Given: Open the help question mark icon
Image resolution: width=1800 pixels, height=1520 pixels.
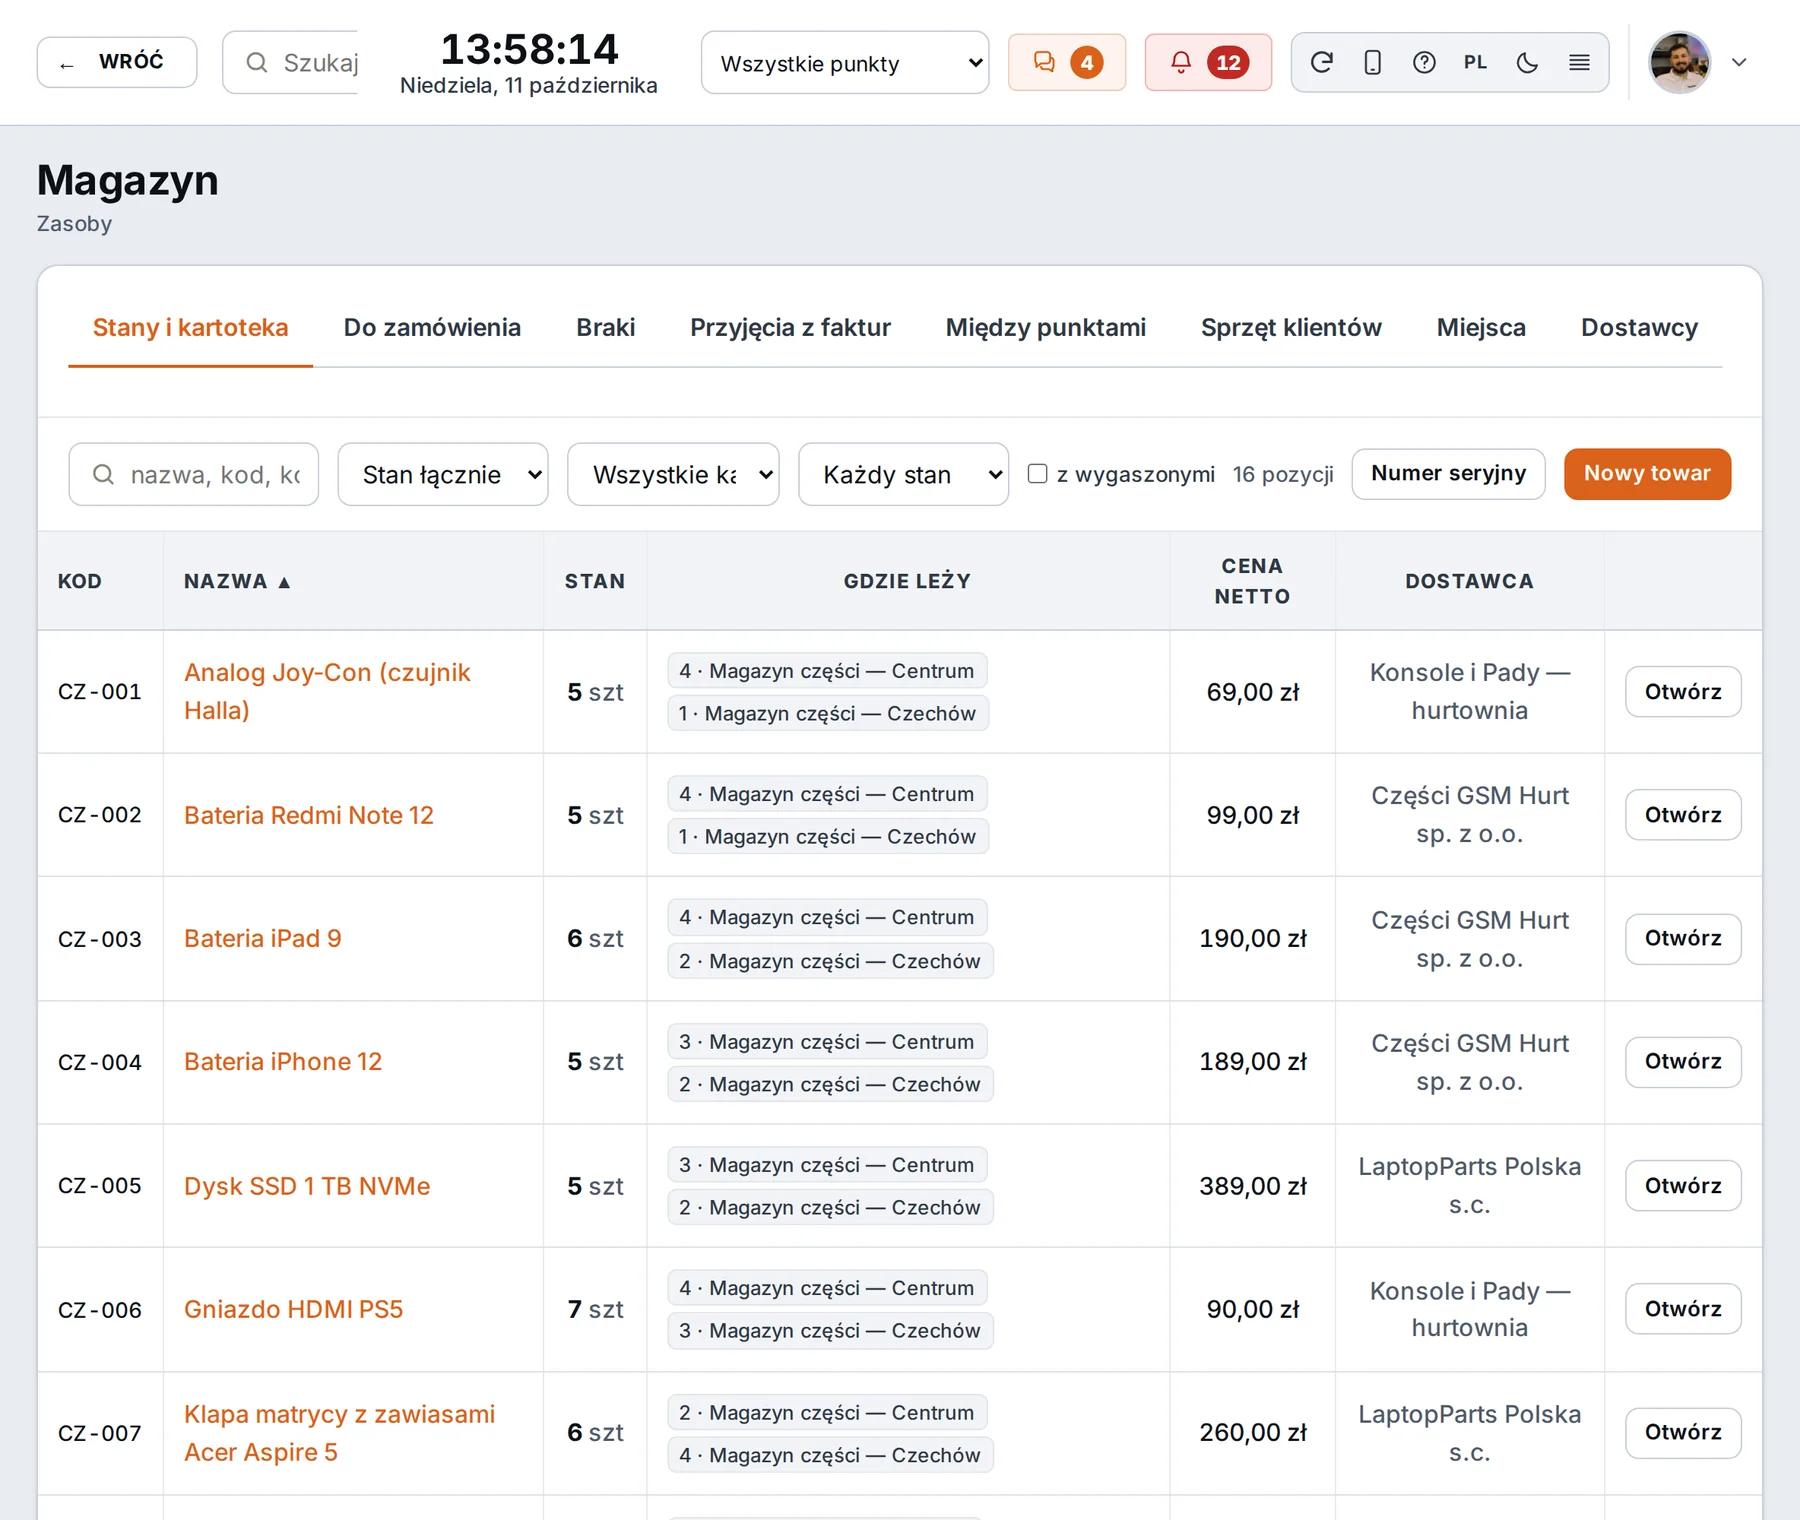Looking at the screenshot, I should point(1424,62).
